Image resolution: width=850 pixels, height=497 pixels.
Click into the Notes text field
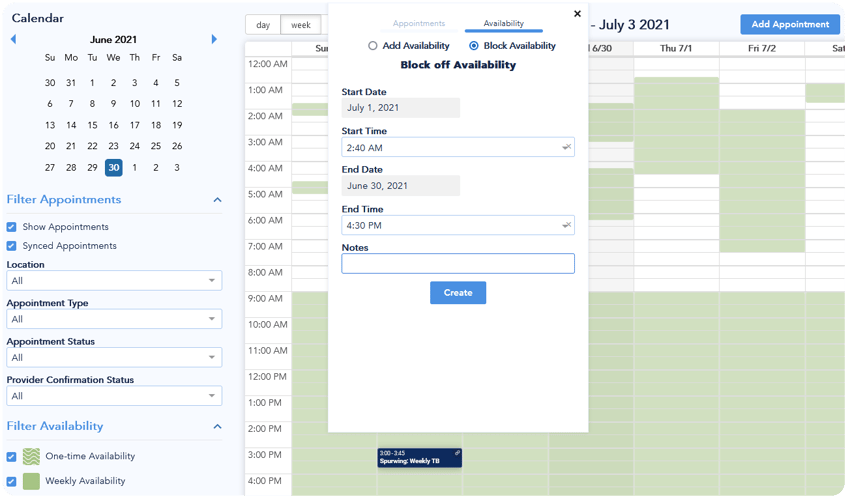point(458,264)
